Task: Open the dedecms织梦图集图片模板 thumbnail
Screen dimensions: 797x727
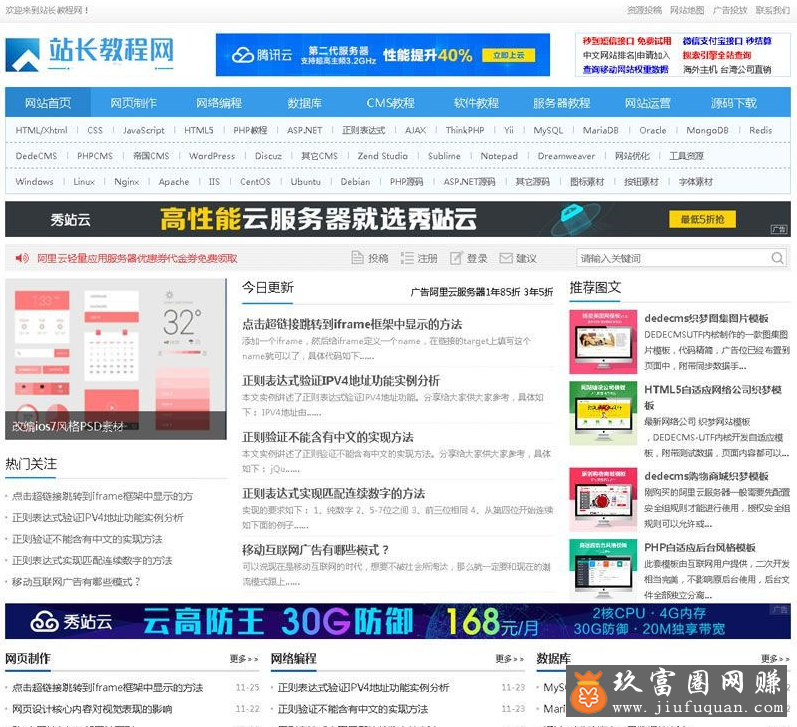Action: [x=603, y=342]
